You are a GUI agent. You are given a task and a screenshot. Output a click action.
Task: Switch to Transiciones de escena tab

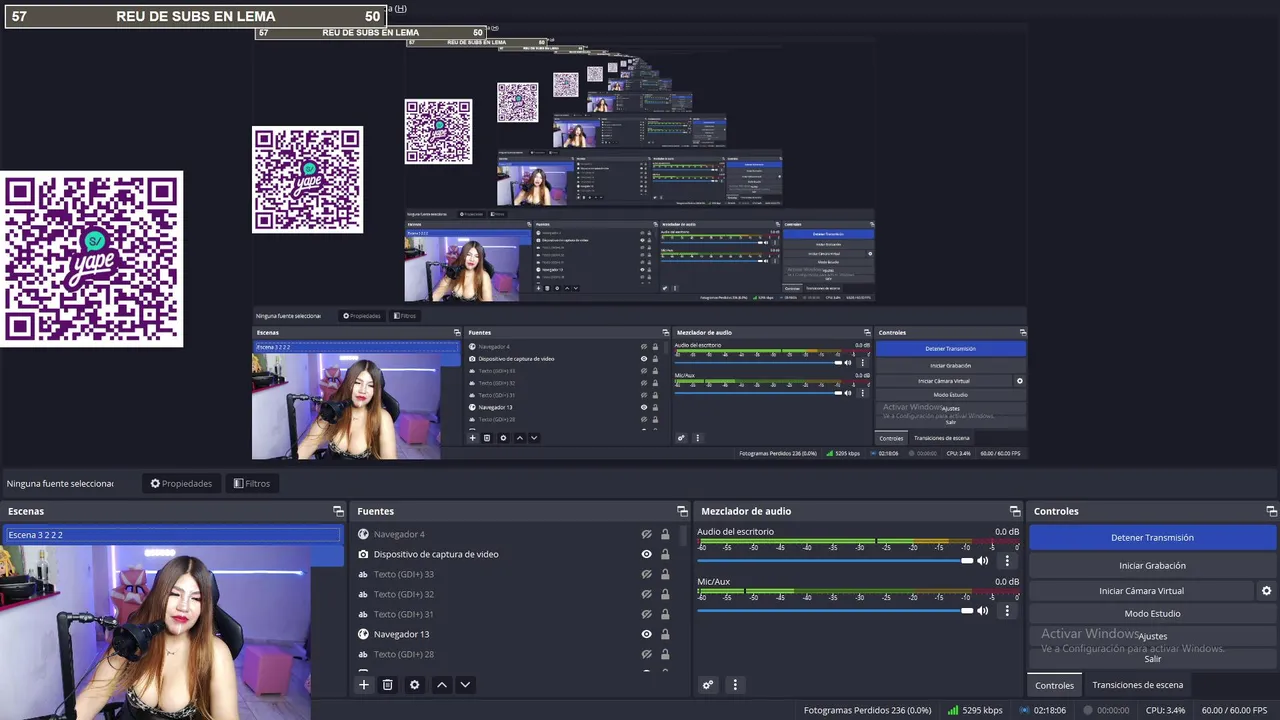pyautogui.click(x=1137, y=685)
